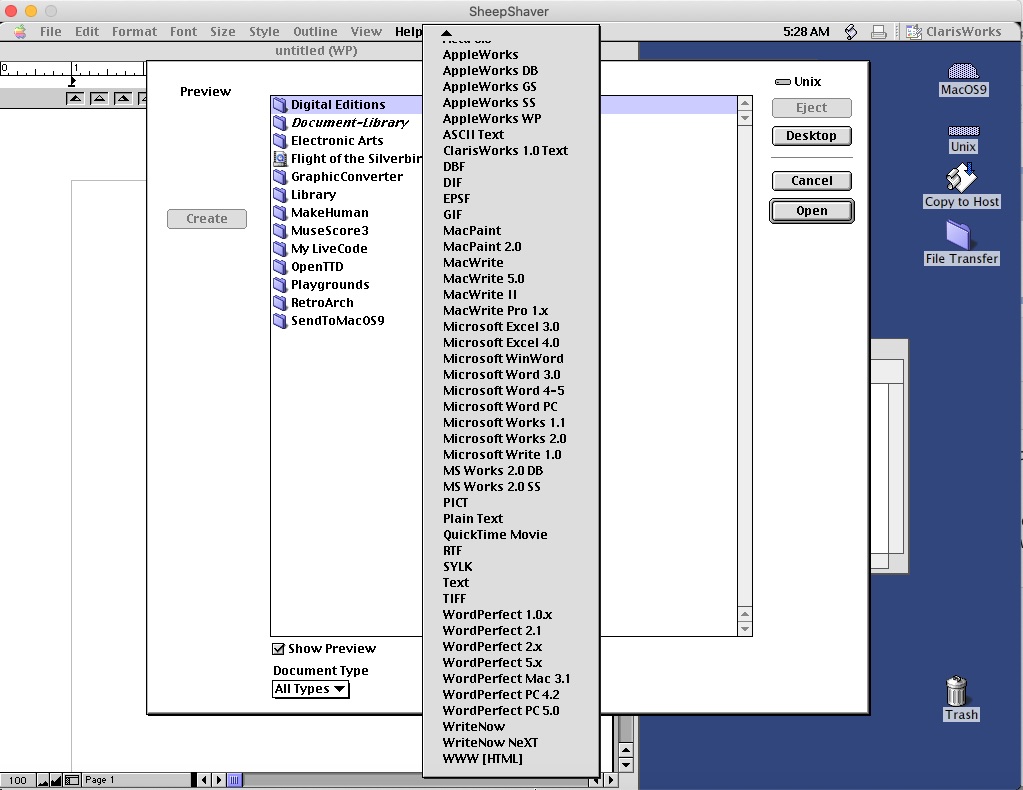The image size is (1023, 790).
Task: Open the MacOS9 disk icon on desktop
Action: (x=963, y=71)
